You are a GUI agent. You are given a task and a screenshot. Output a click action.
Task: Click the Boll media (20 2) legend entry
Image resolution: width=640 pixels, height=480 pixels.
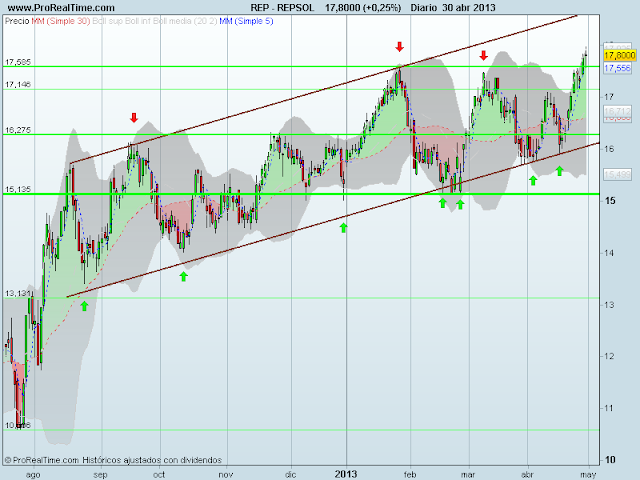pos(185,21)
